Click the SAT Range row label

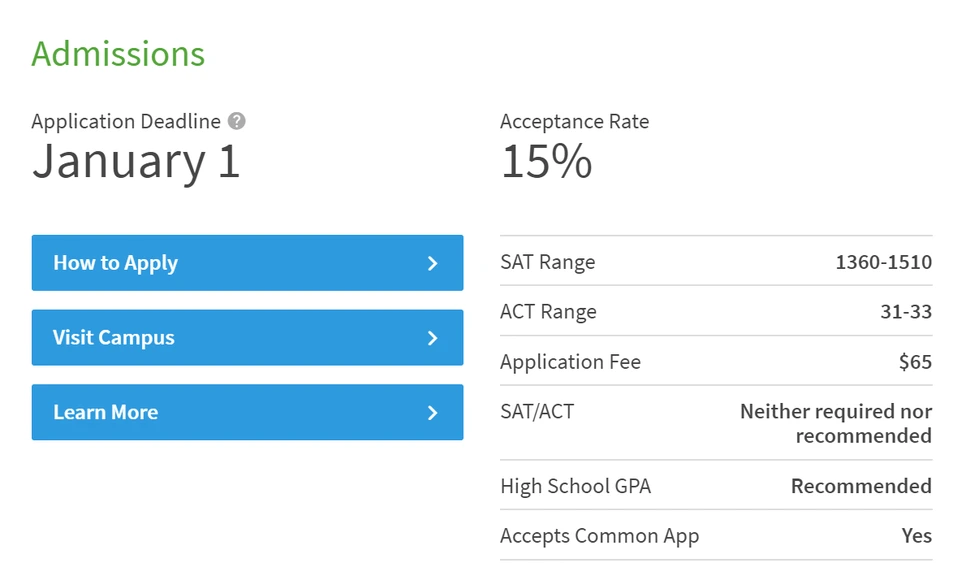pyautogui.click(x=547, y=262)
